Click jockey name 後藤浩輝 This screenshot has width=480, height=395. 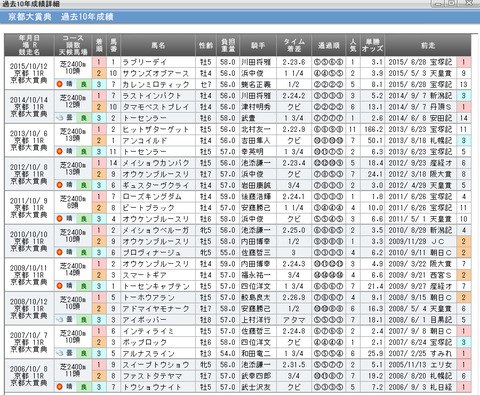256,197
